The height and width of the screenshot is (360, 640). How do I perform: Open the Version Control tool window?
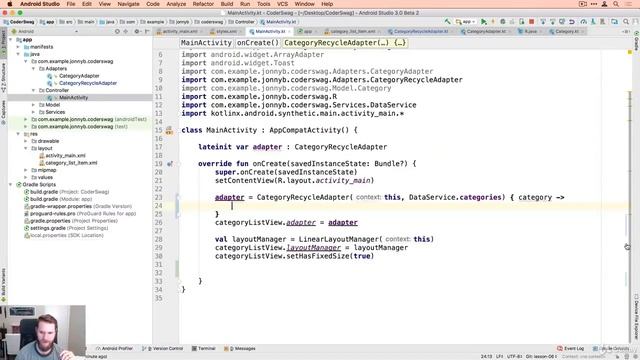[x=162, y=349]
